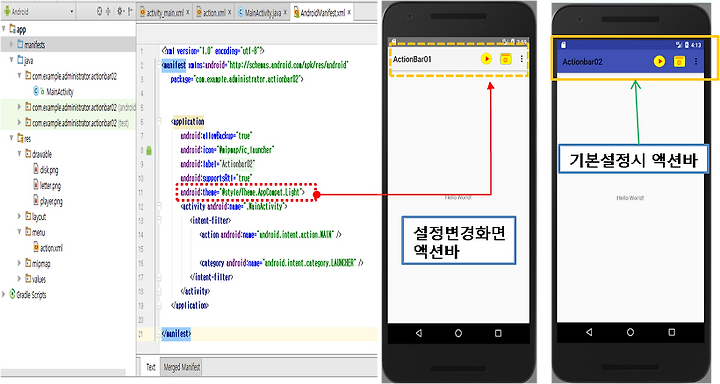Click the android:supportsRtl="true" line
This screenshot has width=720, height=384.
pos(216,178)
